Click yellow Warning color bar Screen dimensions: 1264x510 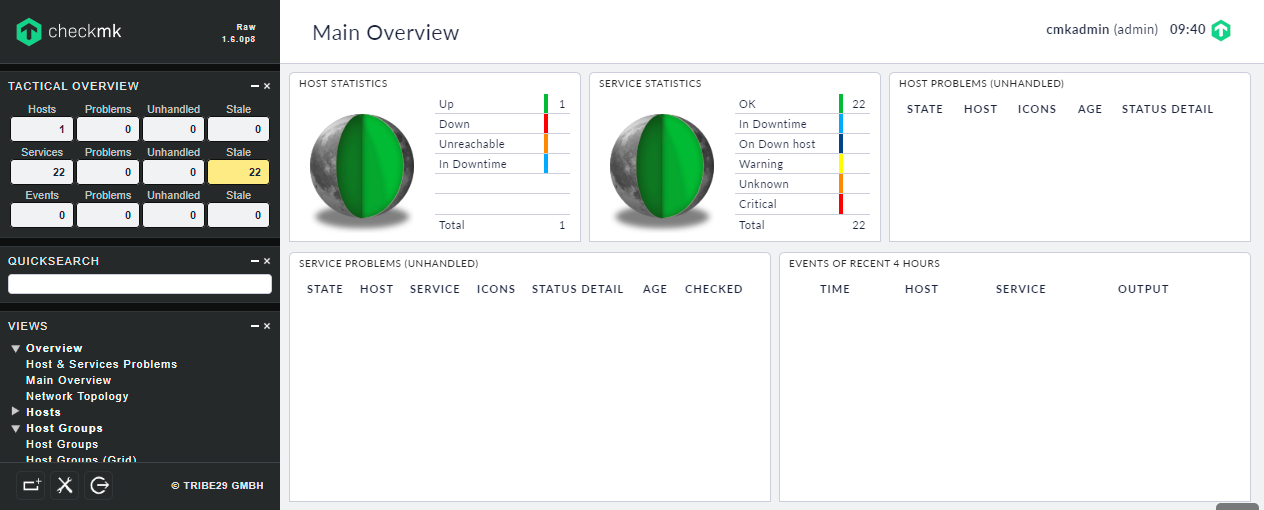click(x=841, y=164)
